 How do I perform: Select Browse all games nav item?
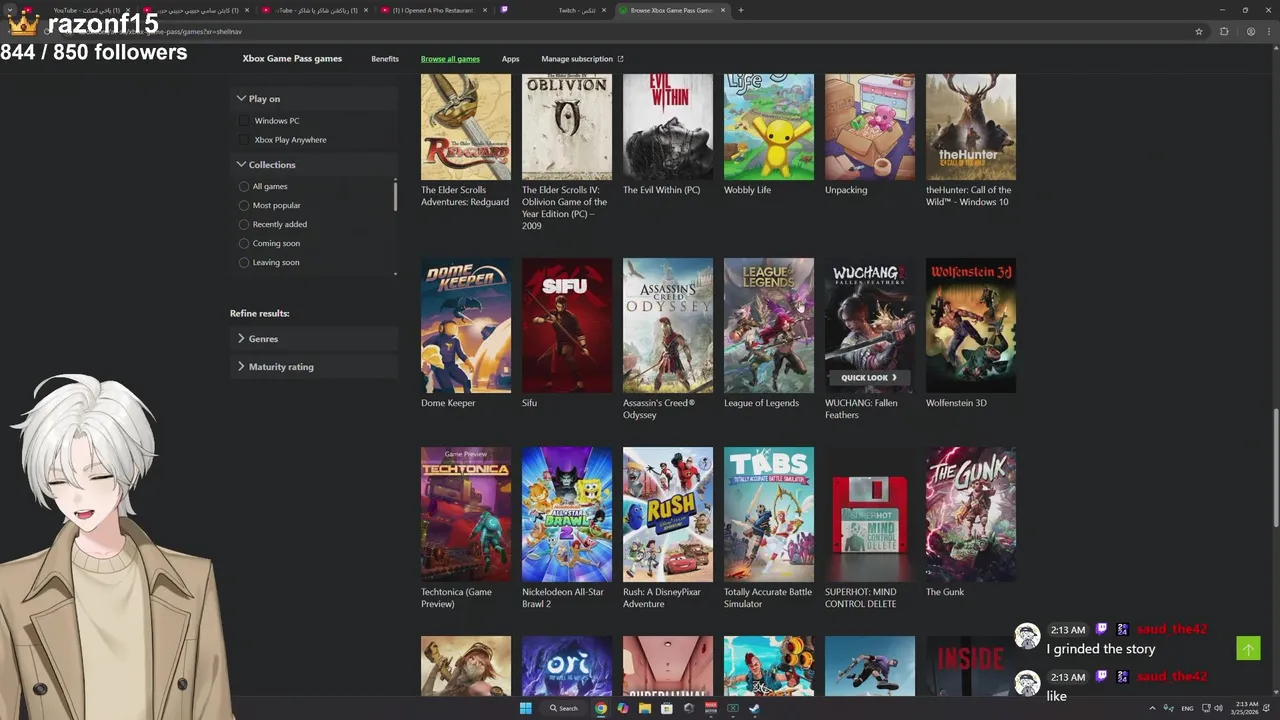450,59
